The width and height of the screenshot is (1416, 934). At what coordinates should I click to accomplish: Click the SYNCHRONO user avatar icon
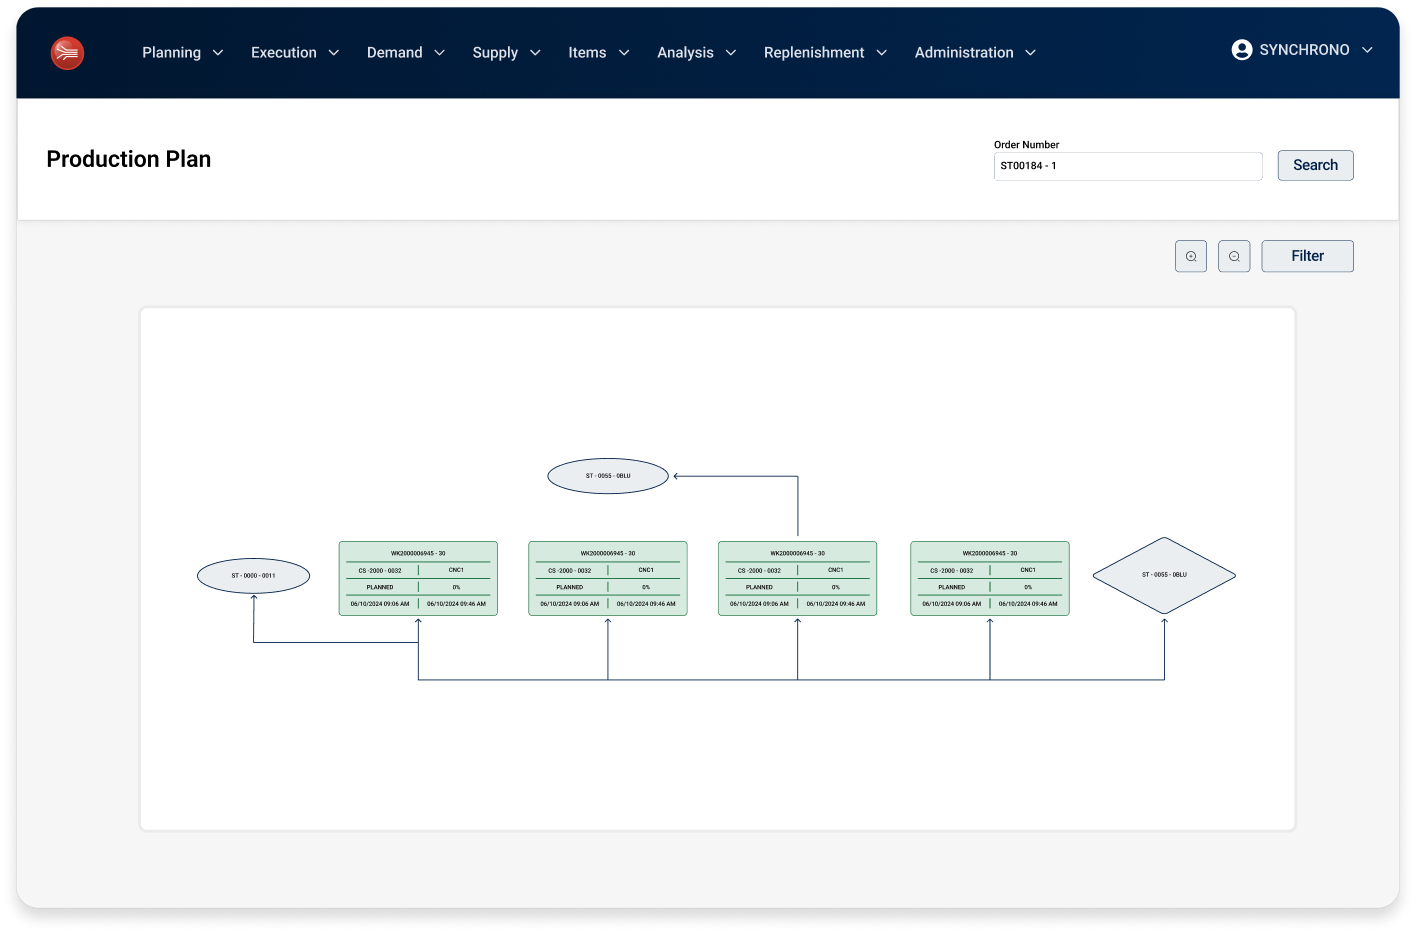click(1241, 50)
